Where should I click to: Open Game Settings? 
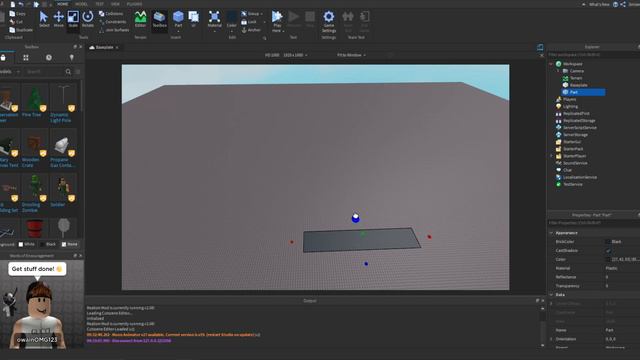(x=329, y=22)
